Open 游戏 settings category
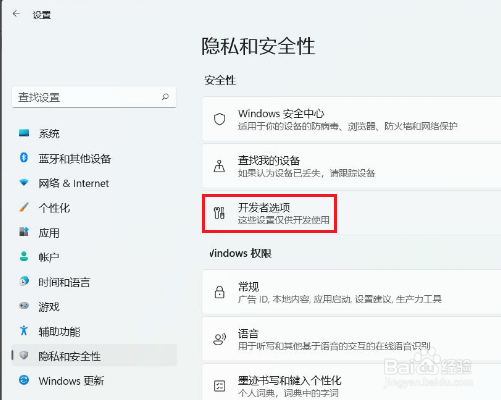The width and height of the screenshot is (501, 400). (94, 307)
